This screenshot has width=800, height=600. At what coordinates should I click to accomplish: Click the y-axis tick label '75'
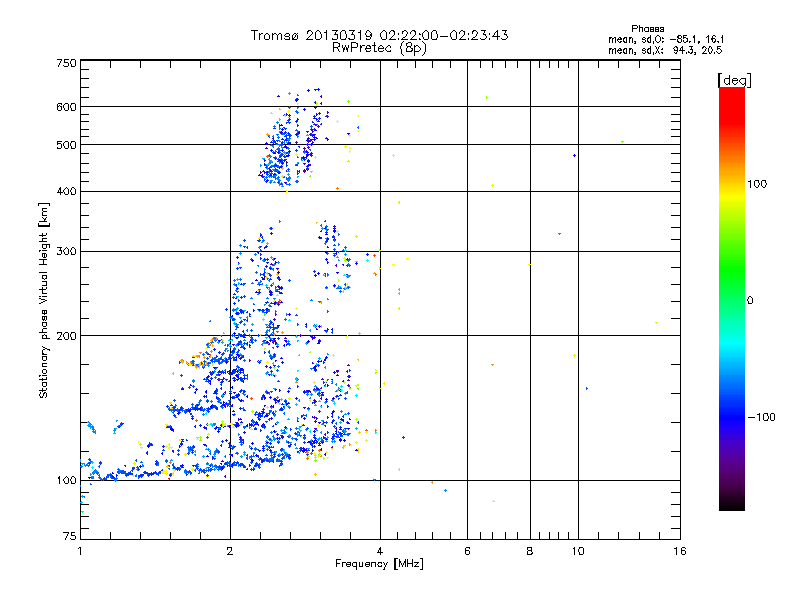[70, 536]
